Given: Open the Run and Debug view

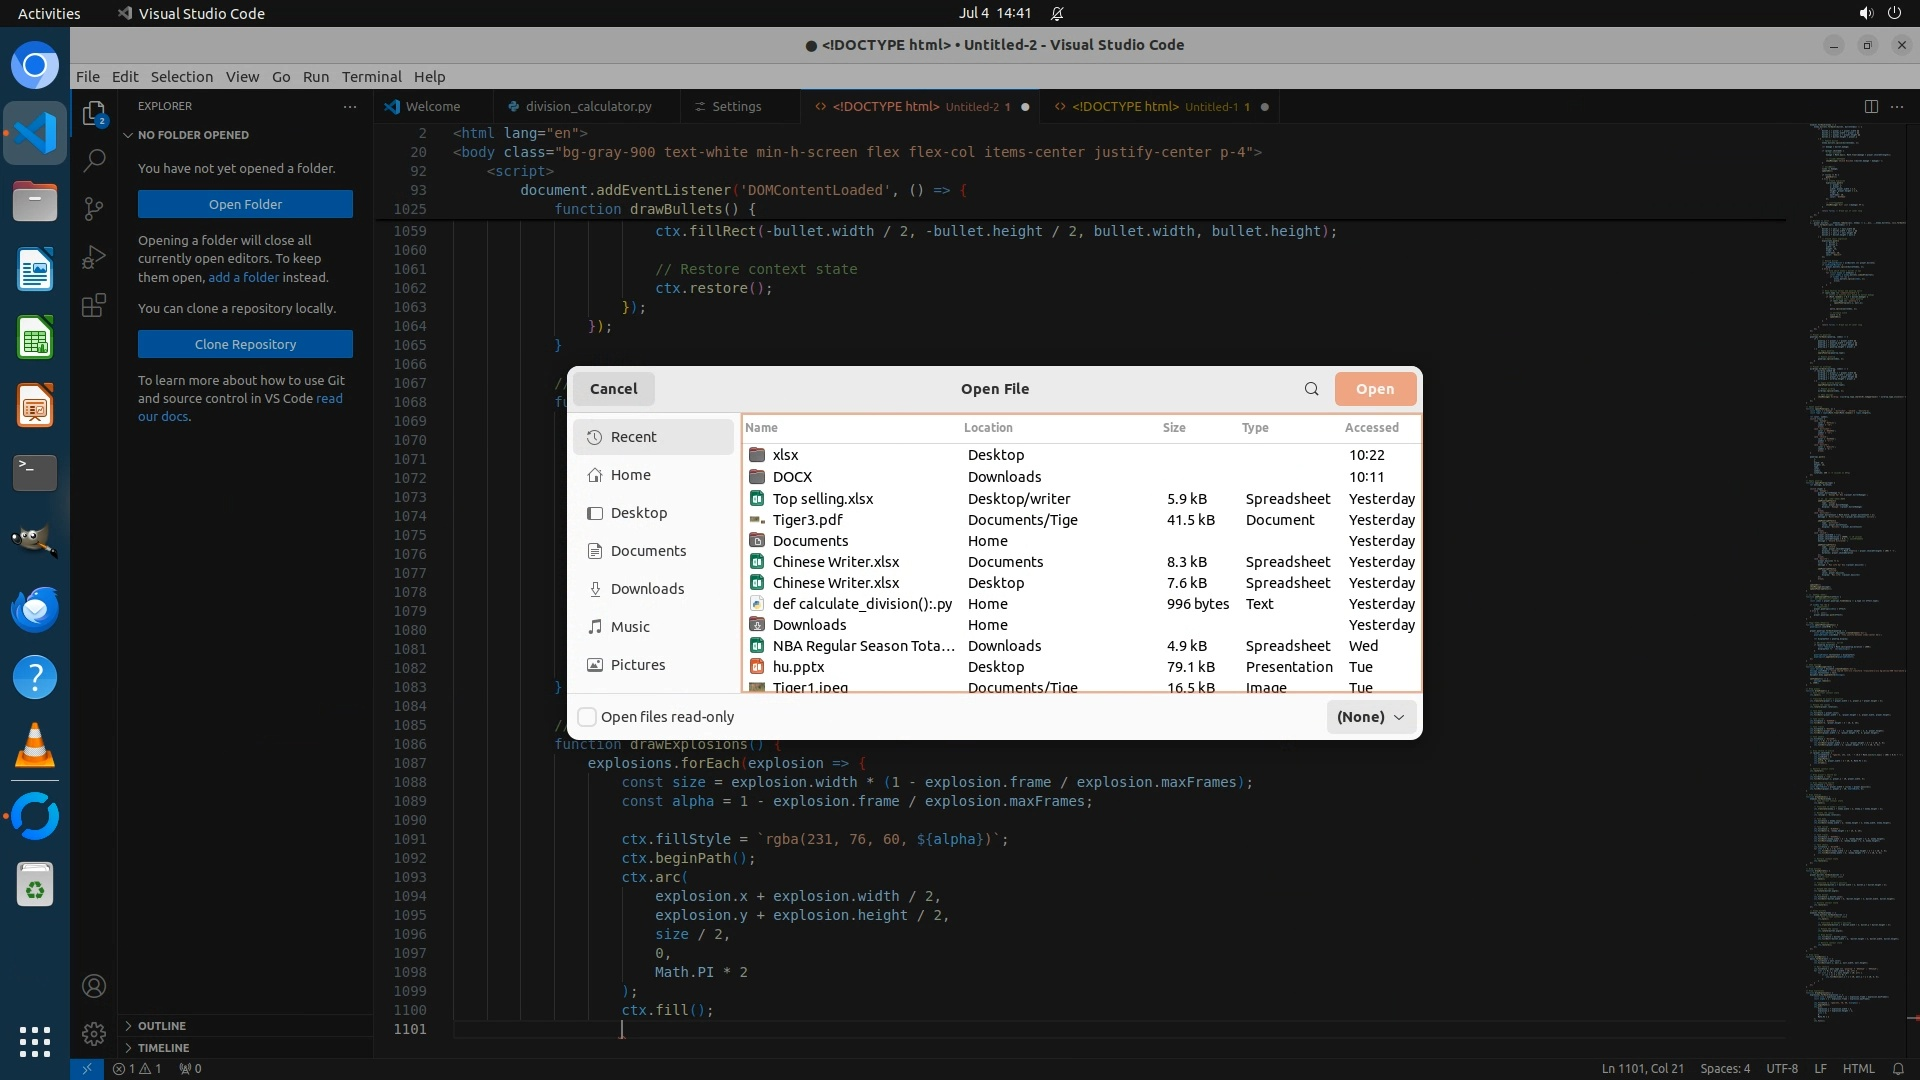Looking at the screenshot, I should tap(94, 257).
